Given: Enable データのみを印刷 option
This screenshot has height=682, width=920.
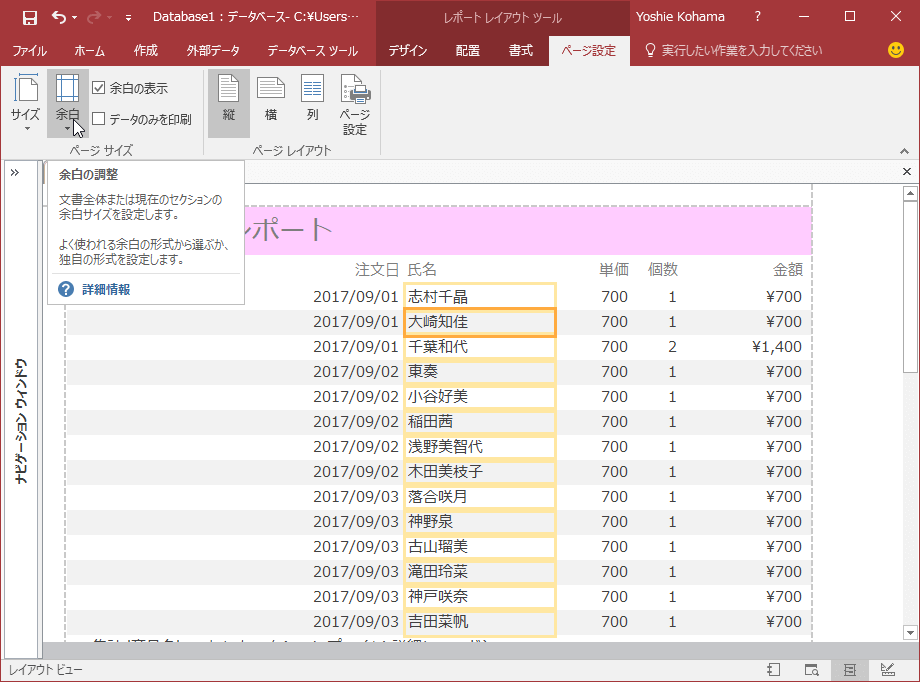Looking at the screenshot, I should (98, 118).
